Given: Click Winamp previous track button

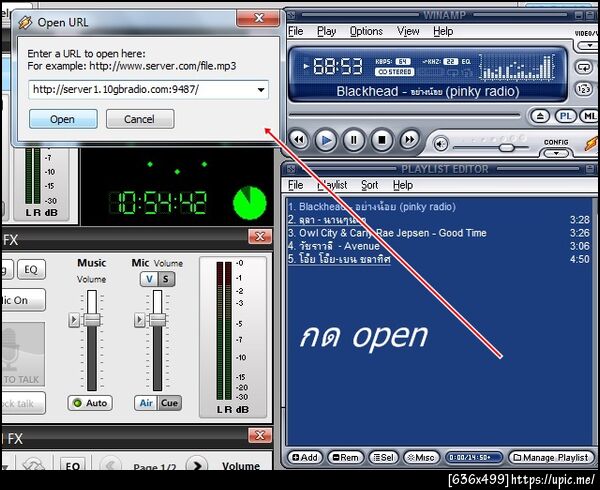Looking at the screenshot, I should click(x=299, y=140).
